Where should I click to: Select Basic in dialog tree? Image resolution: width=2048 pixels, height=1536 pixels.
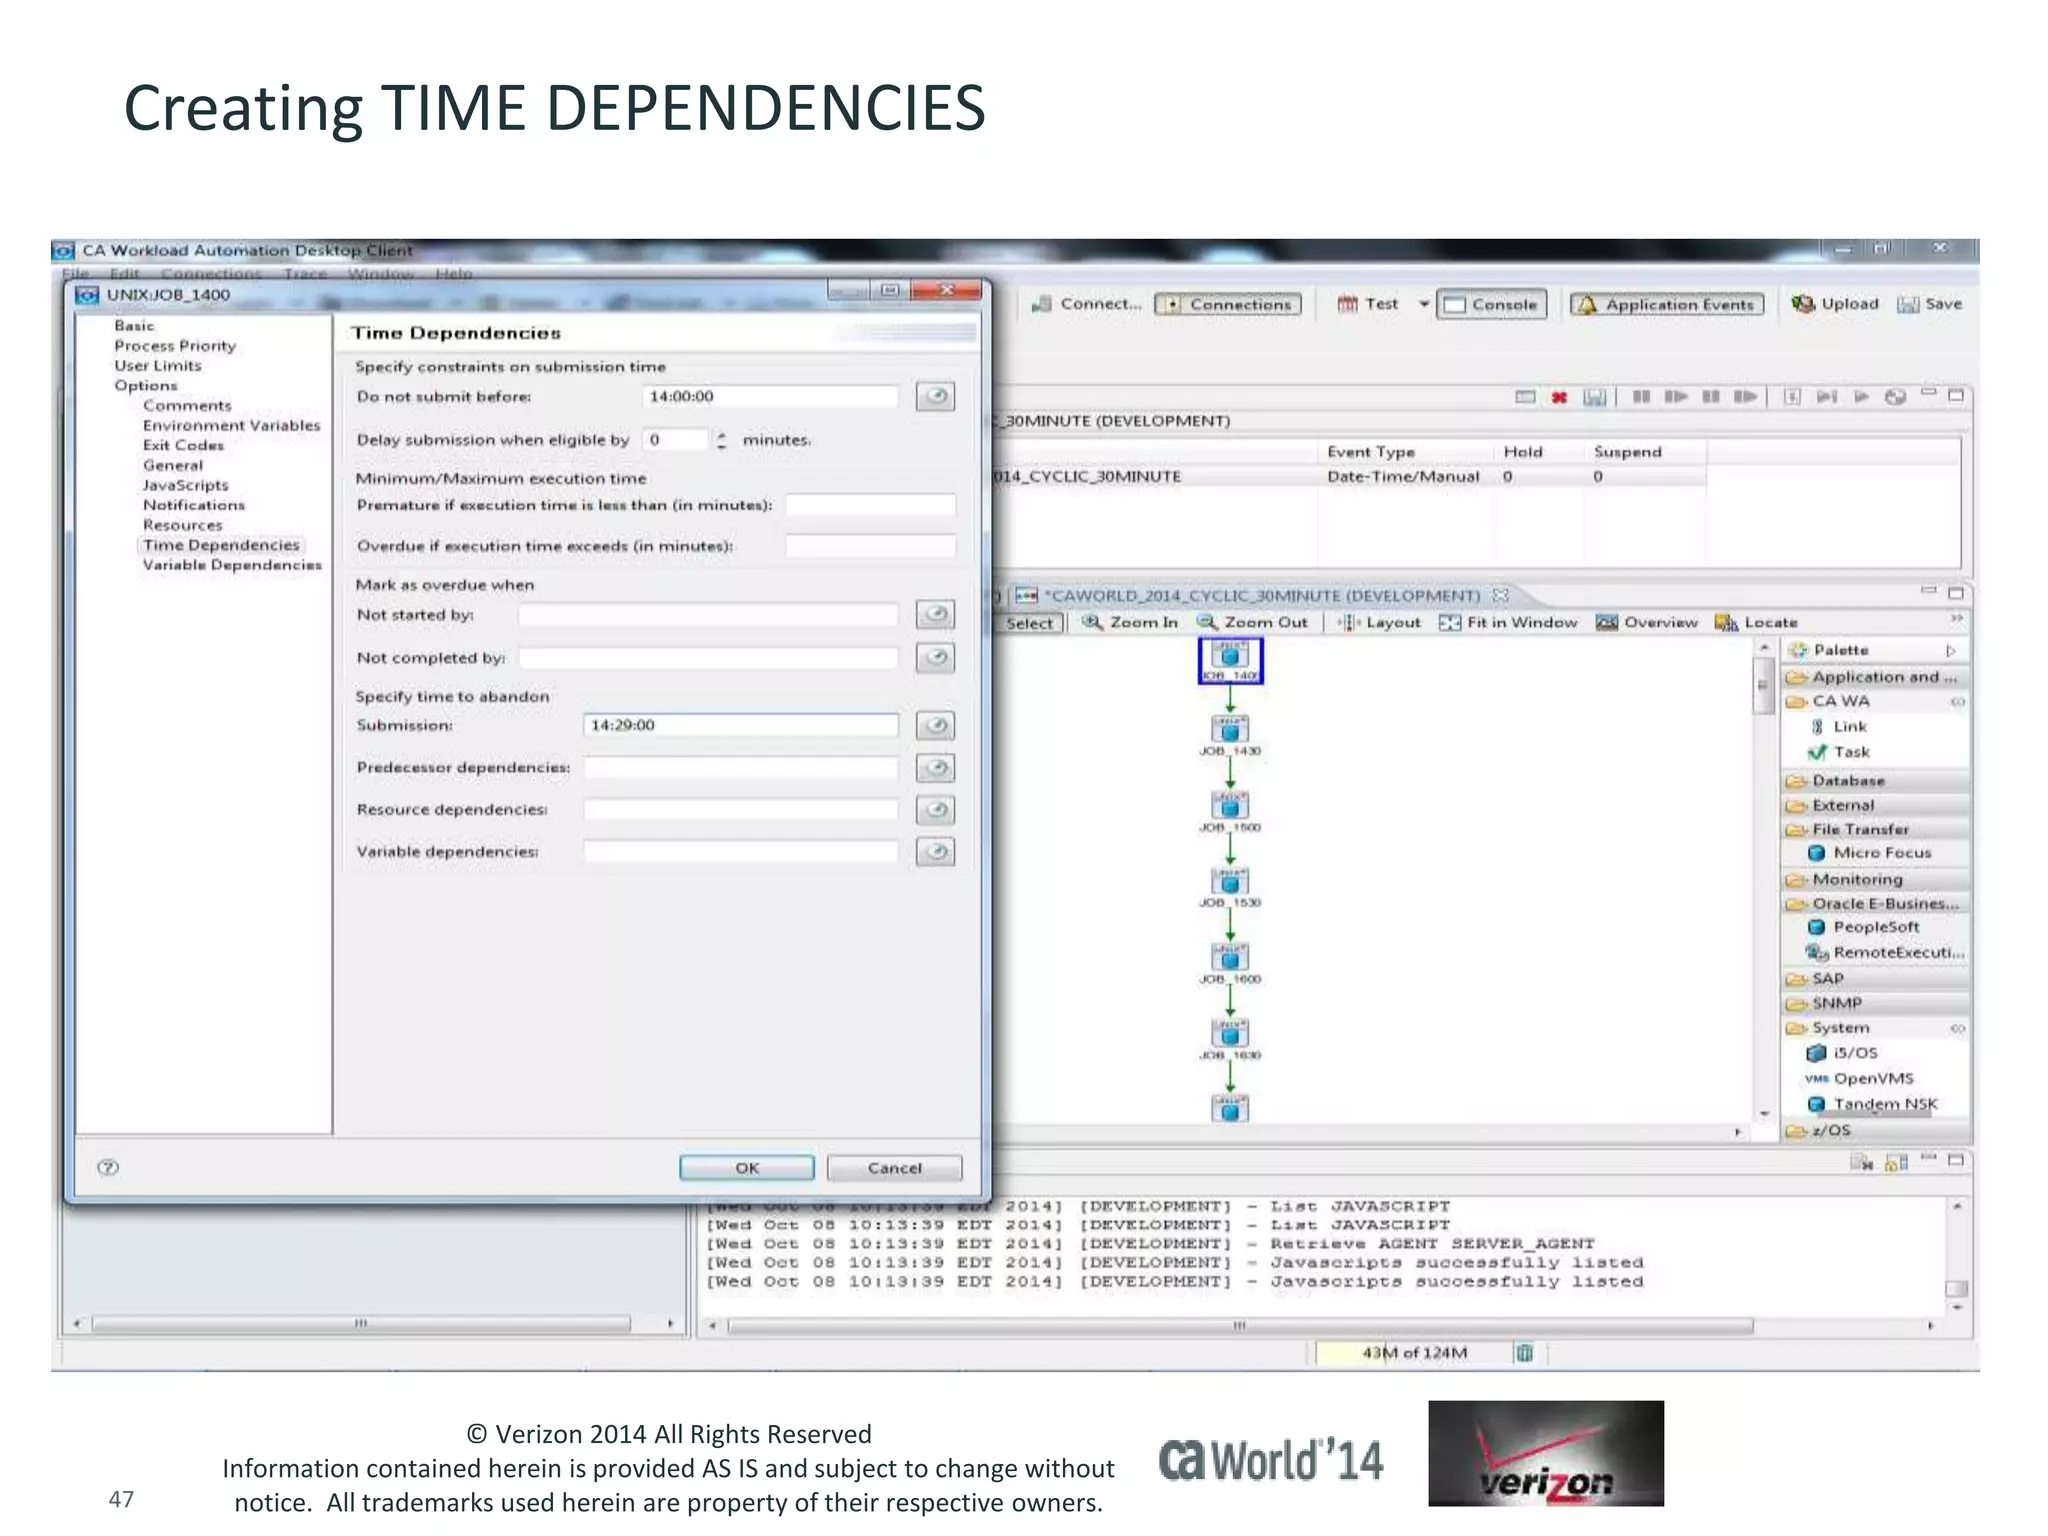pos(134,326)
